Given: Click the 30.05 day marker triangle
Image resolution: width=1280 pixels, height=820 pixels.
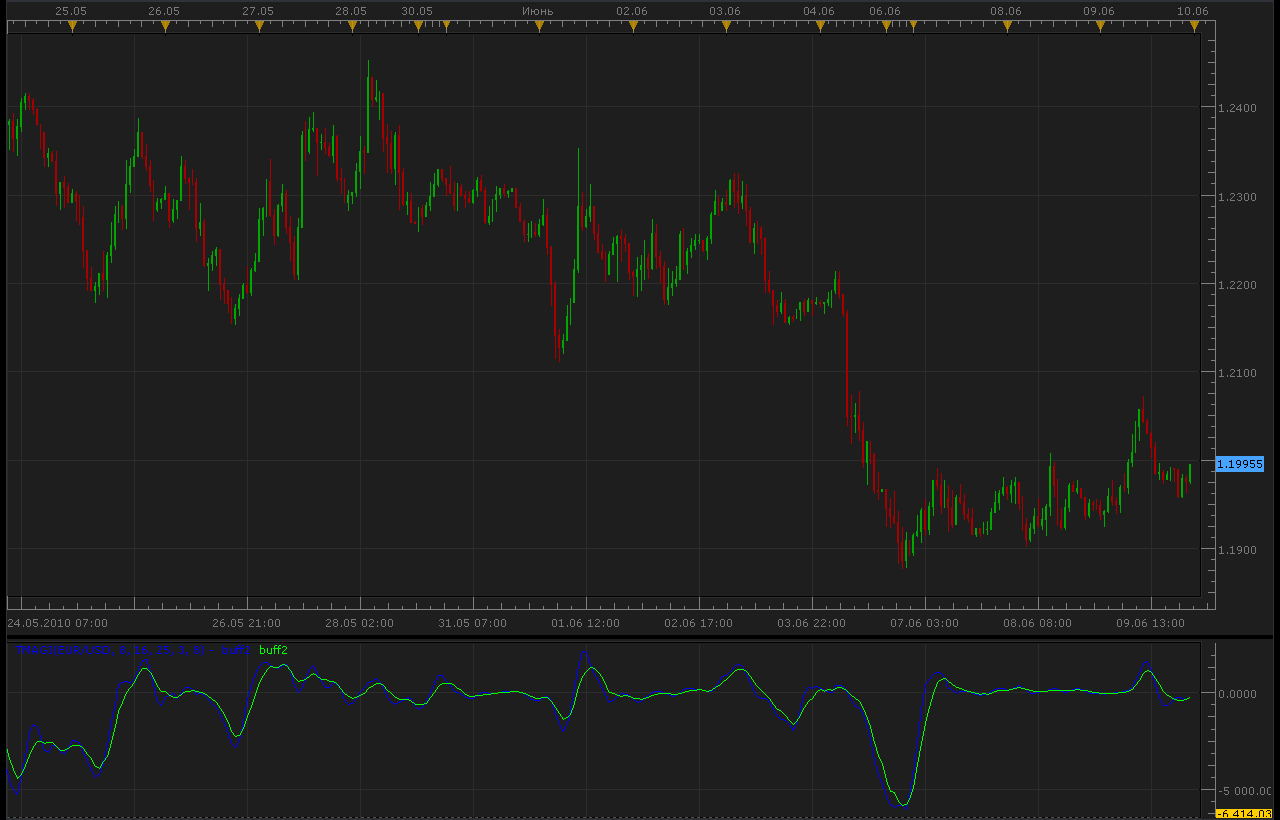Looking at the screenshot, I should [x=418, y=27].
